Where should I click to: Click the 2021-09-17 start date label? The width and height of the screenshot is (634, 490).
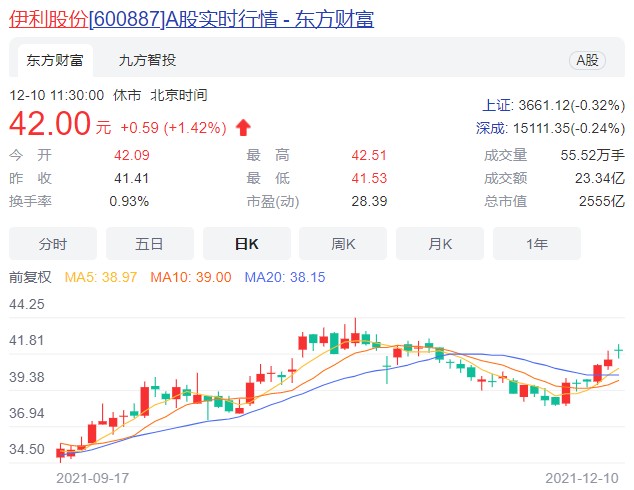92,478
